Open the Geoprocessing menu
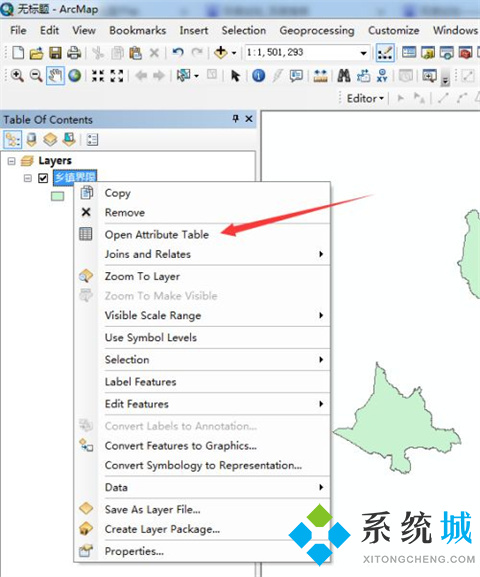This screenshot has width=480, height=577. tap(317, 31)
